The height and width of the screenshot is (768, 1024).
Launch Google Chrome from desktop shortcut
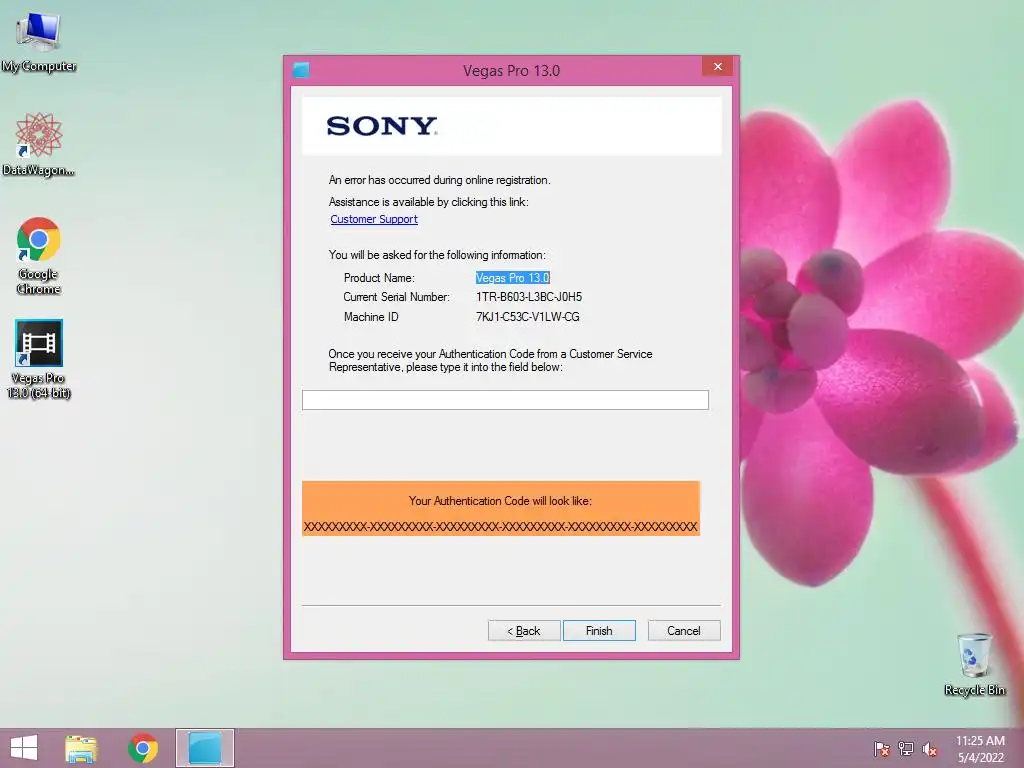pyautogui.click(x=39, y=255)
